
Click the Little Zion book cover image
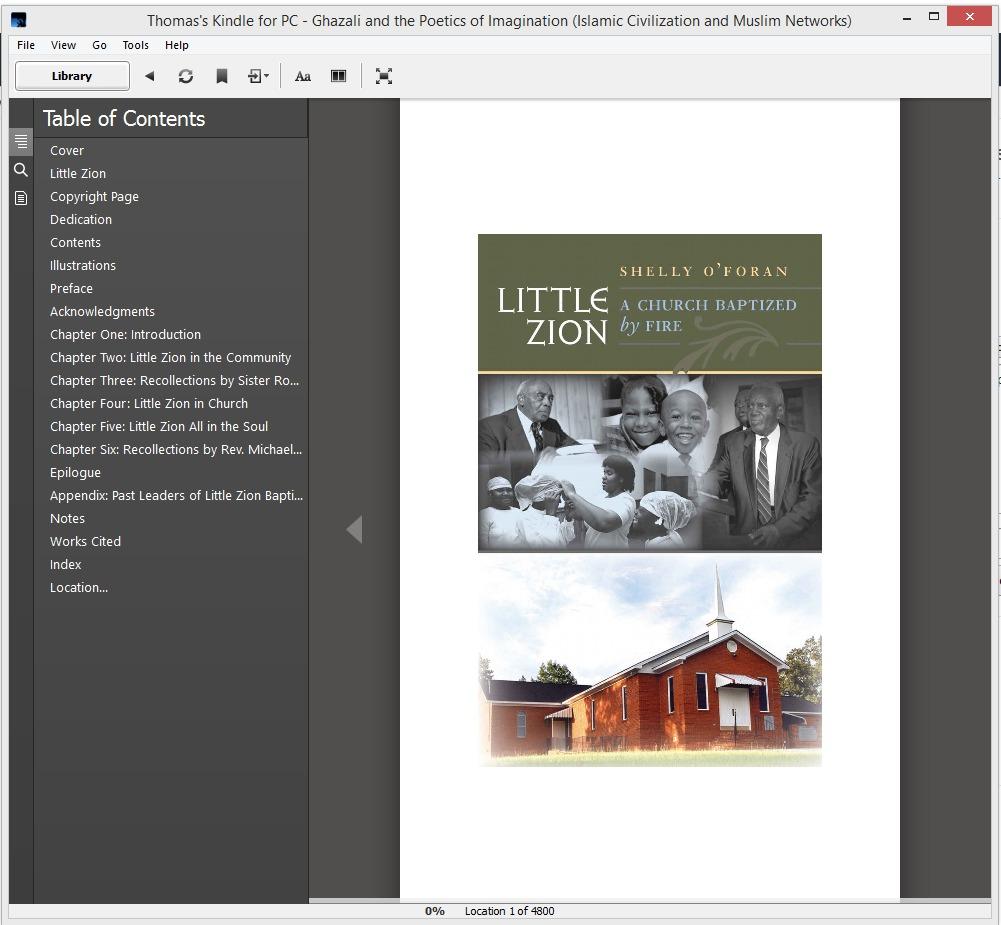[649, 500]
